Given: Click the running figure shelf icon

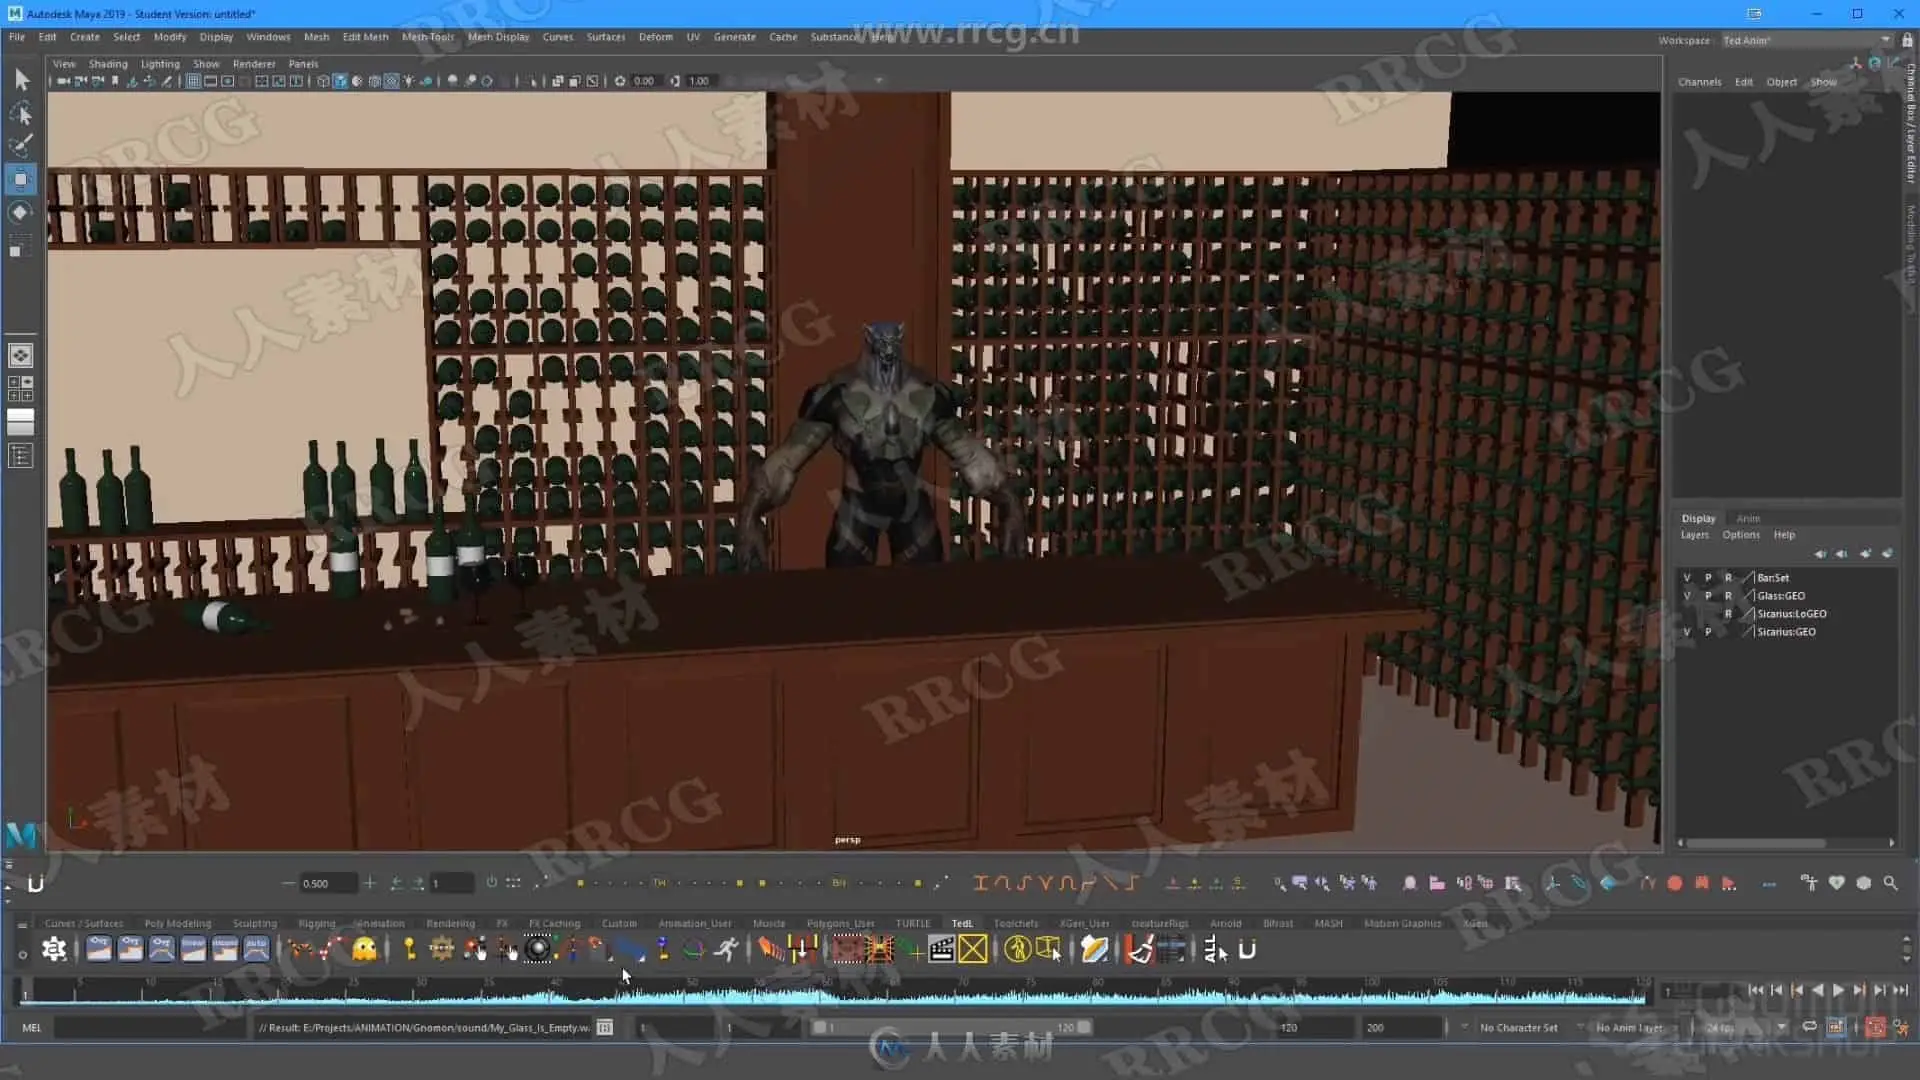Looking at the screenshot, I should coord(727,949).
